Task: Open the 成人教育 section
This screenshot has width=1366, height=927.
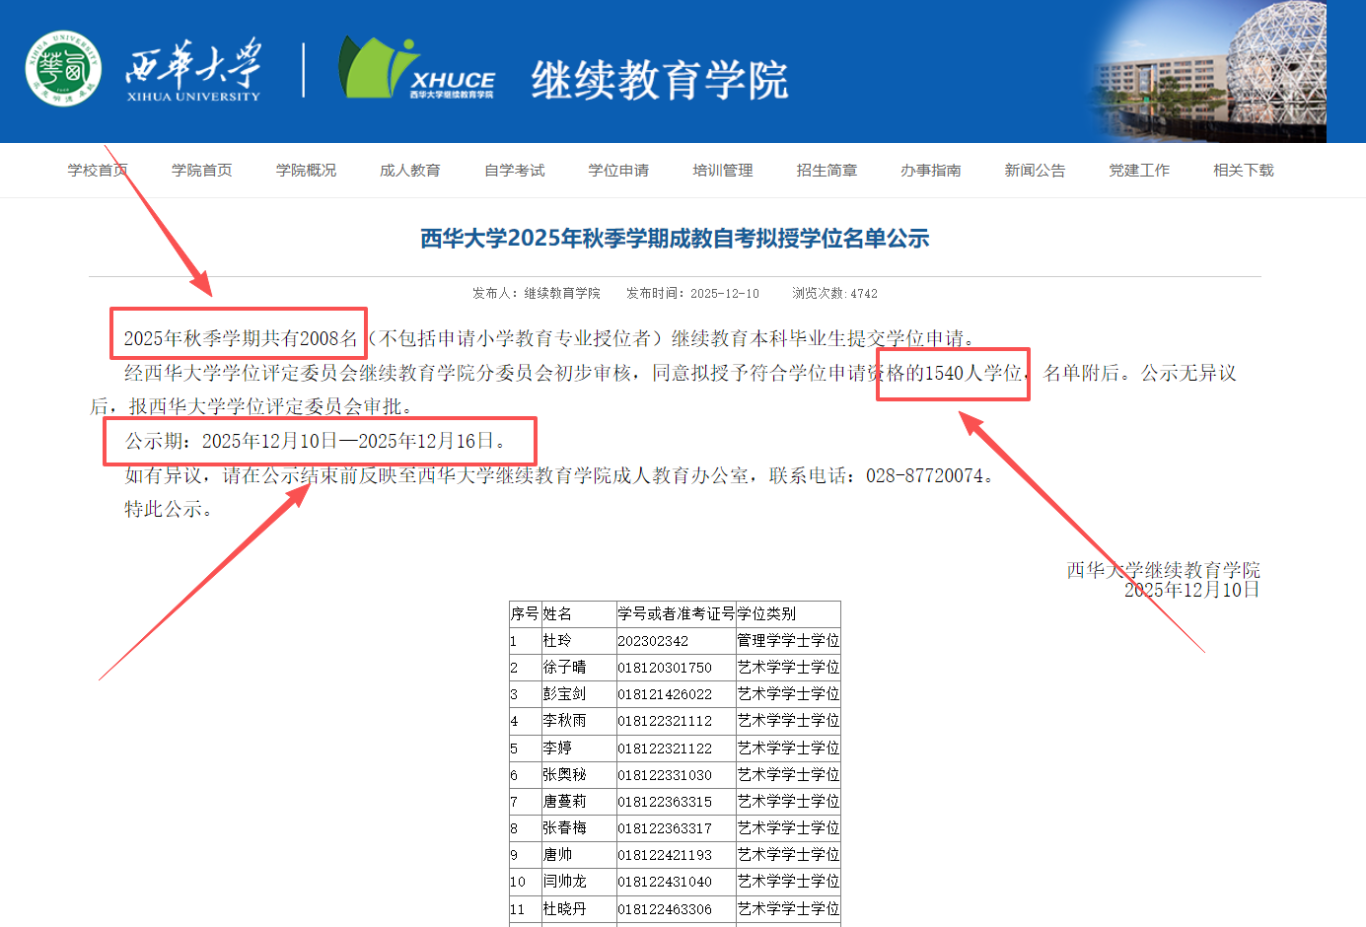Action: coord(409,170)
